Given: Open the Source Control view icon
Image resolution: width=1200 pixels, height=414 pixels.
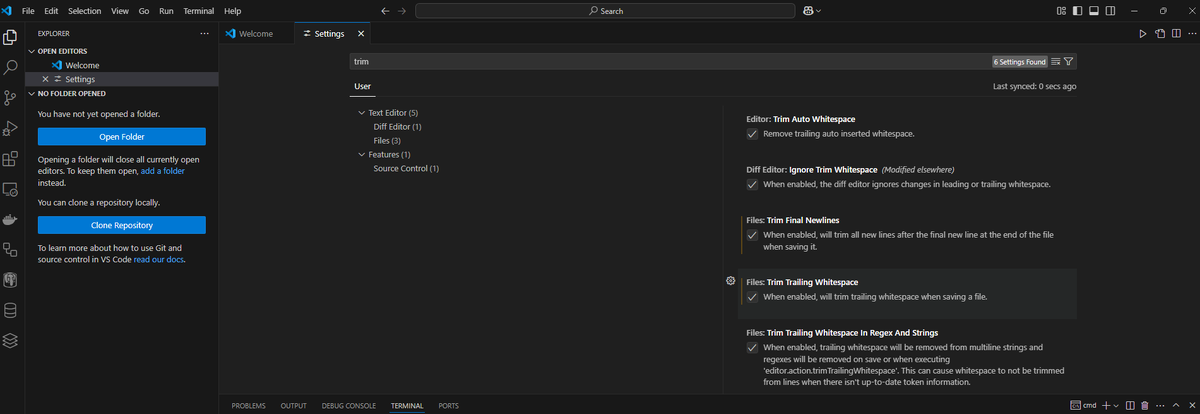Looking at the screenshot, I should [11, 97].
